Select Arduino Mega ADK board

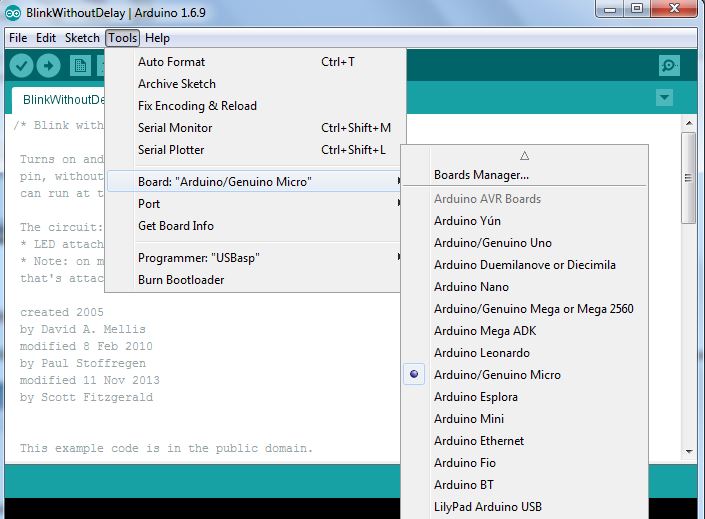[x=525, y=331]
